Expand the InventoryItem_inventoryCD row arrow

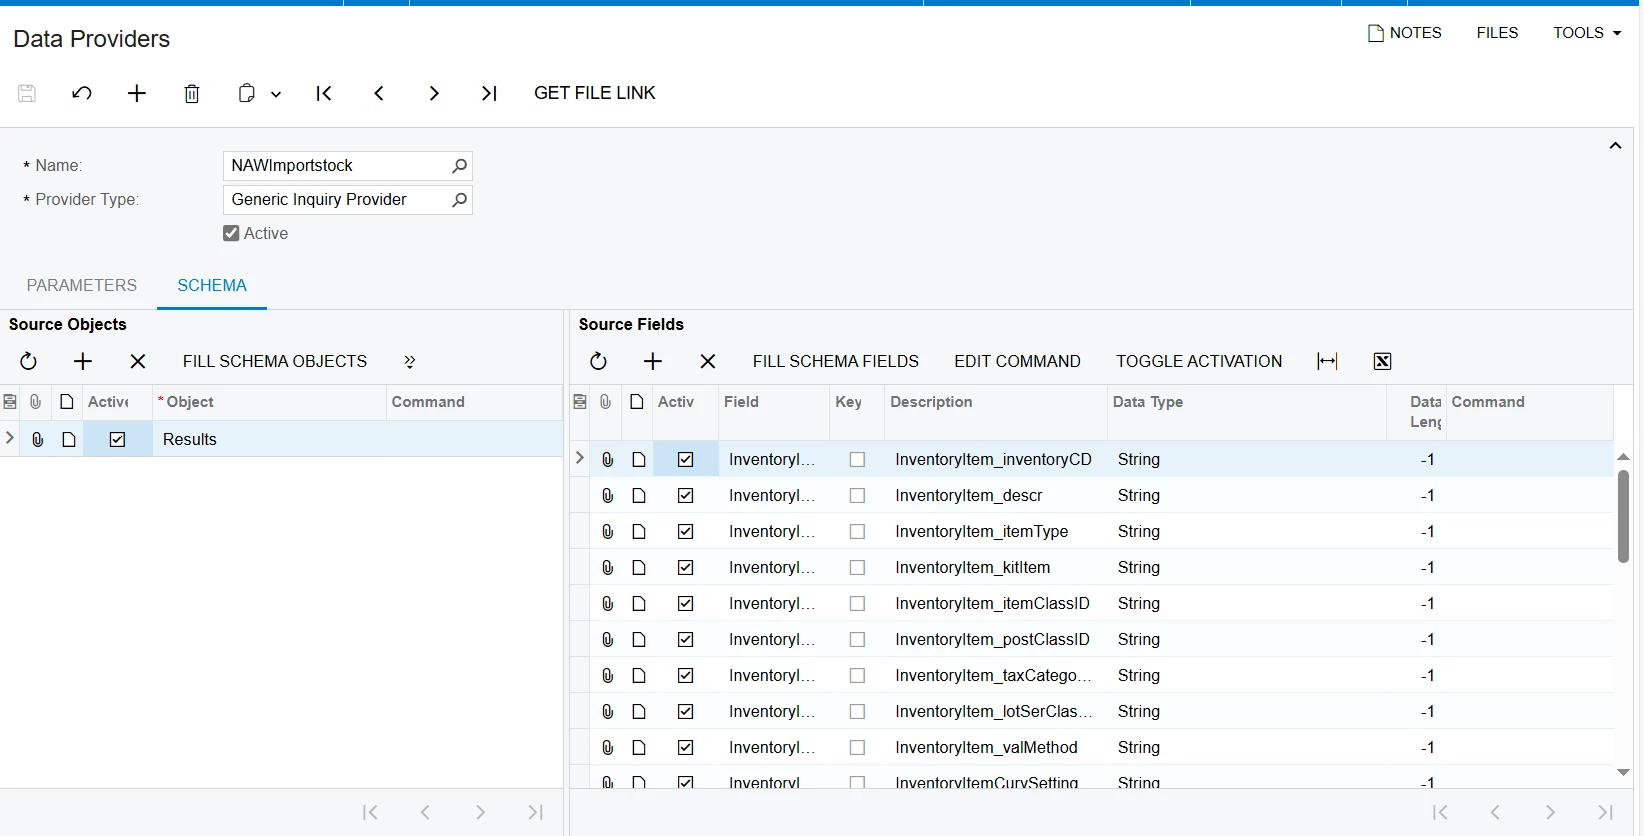(x=580, y=458)
